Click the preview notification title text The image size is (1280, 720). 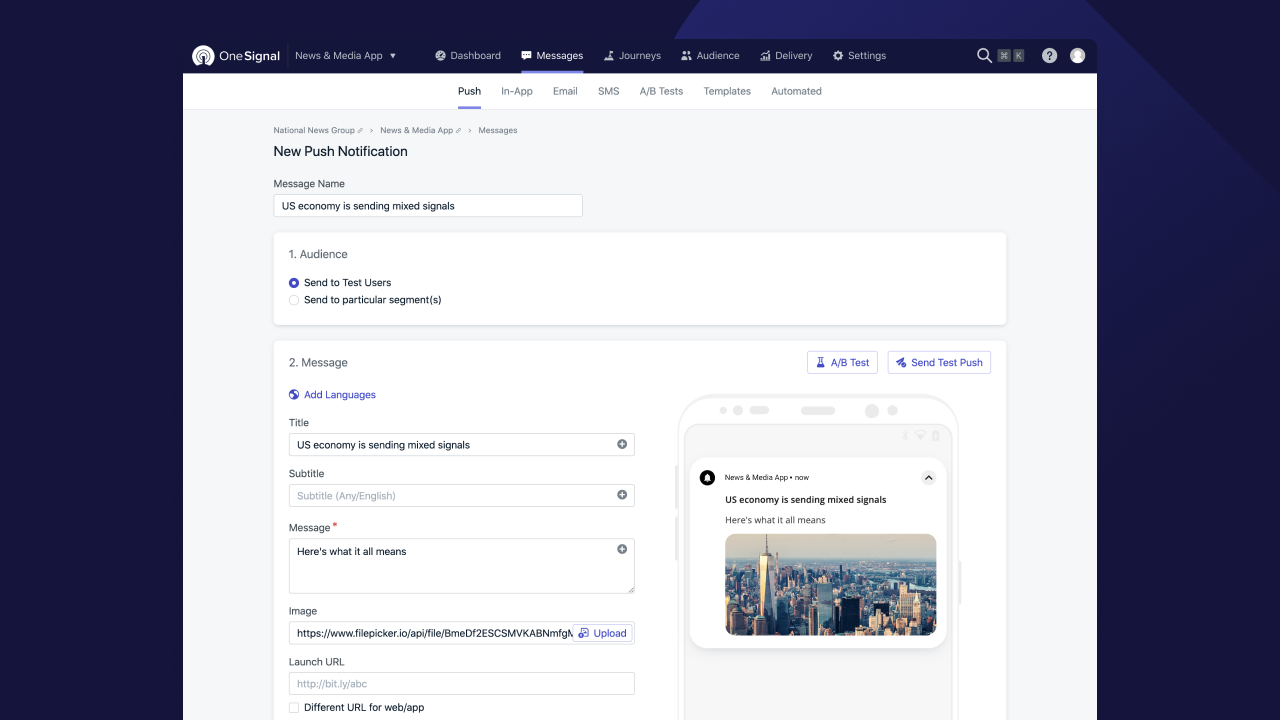point(806,500)
